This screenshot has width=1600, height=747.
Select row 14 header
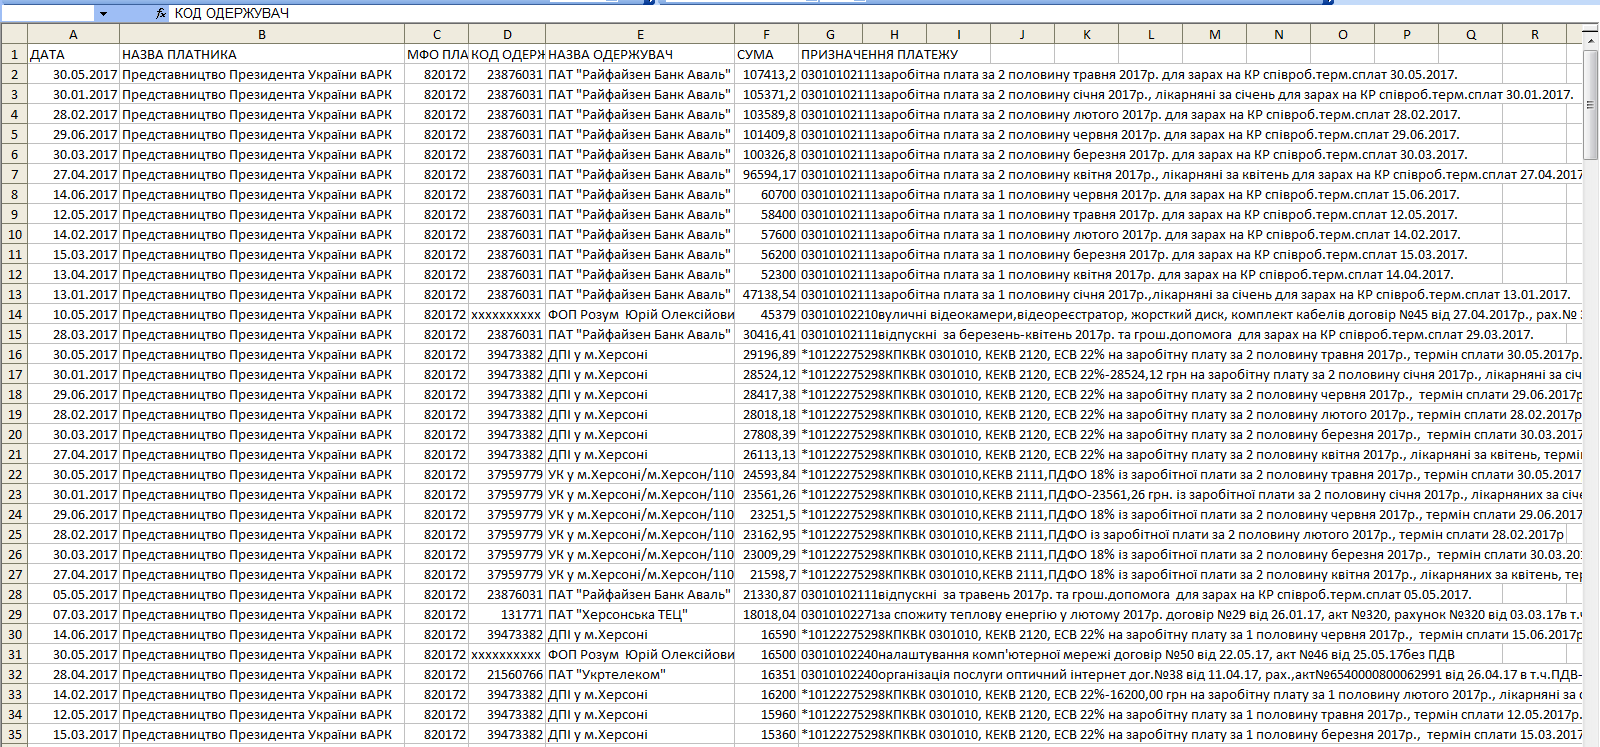[14, 314]
